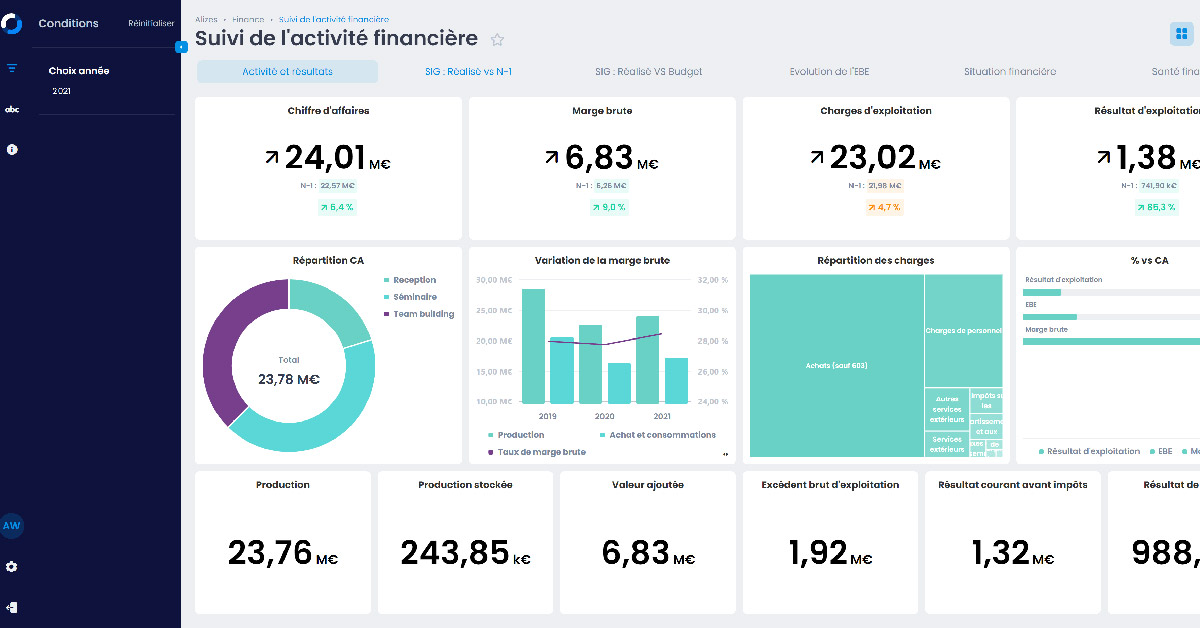
Task: Click the Réinitialiser button
Action: (151, 23)
